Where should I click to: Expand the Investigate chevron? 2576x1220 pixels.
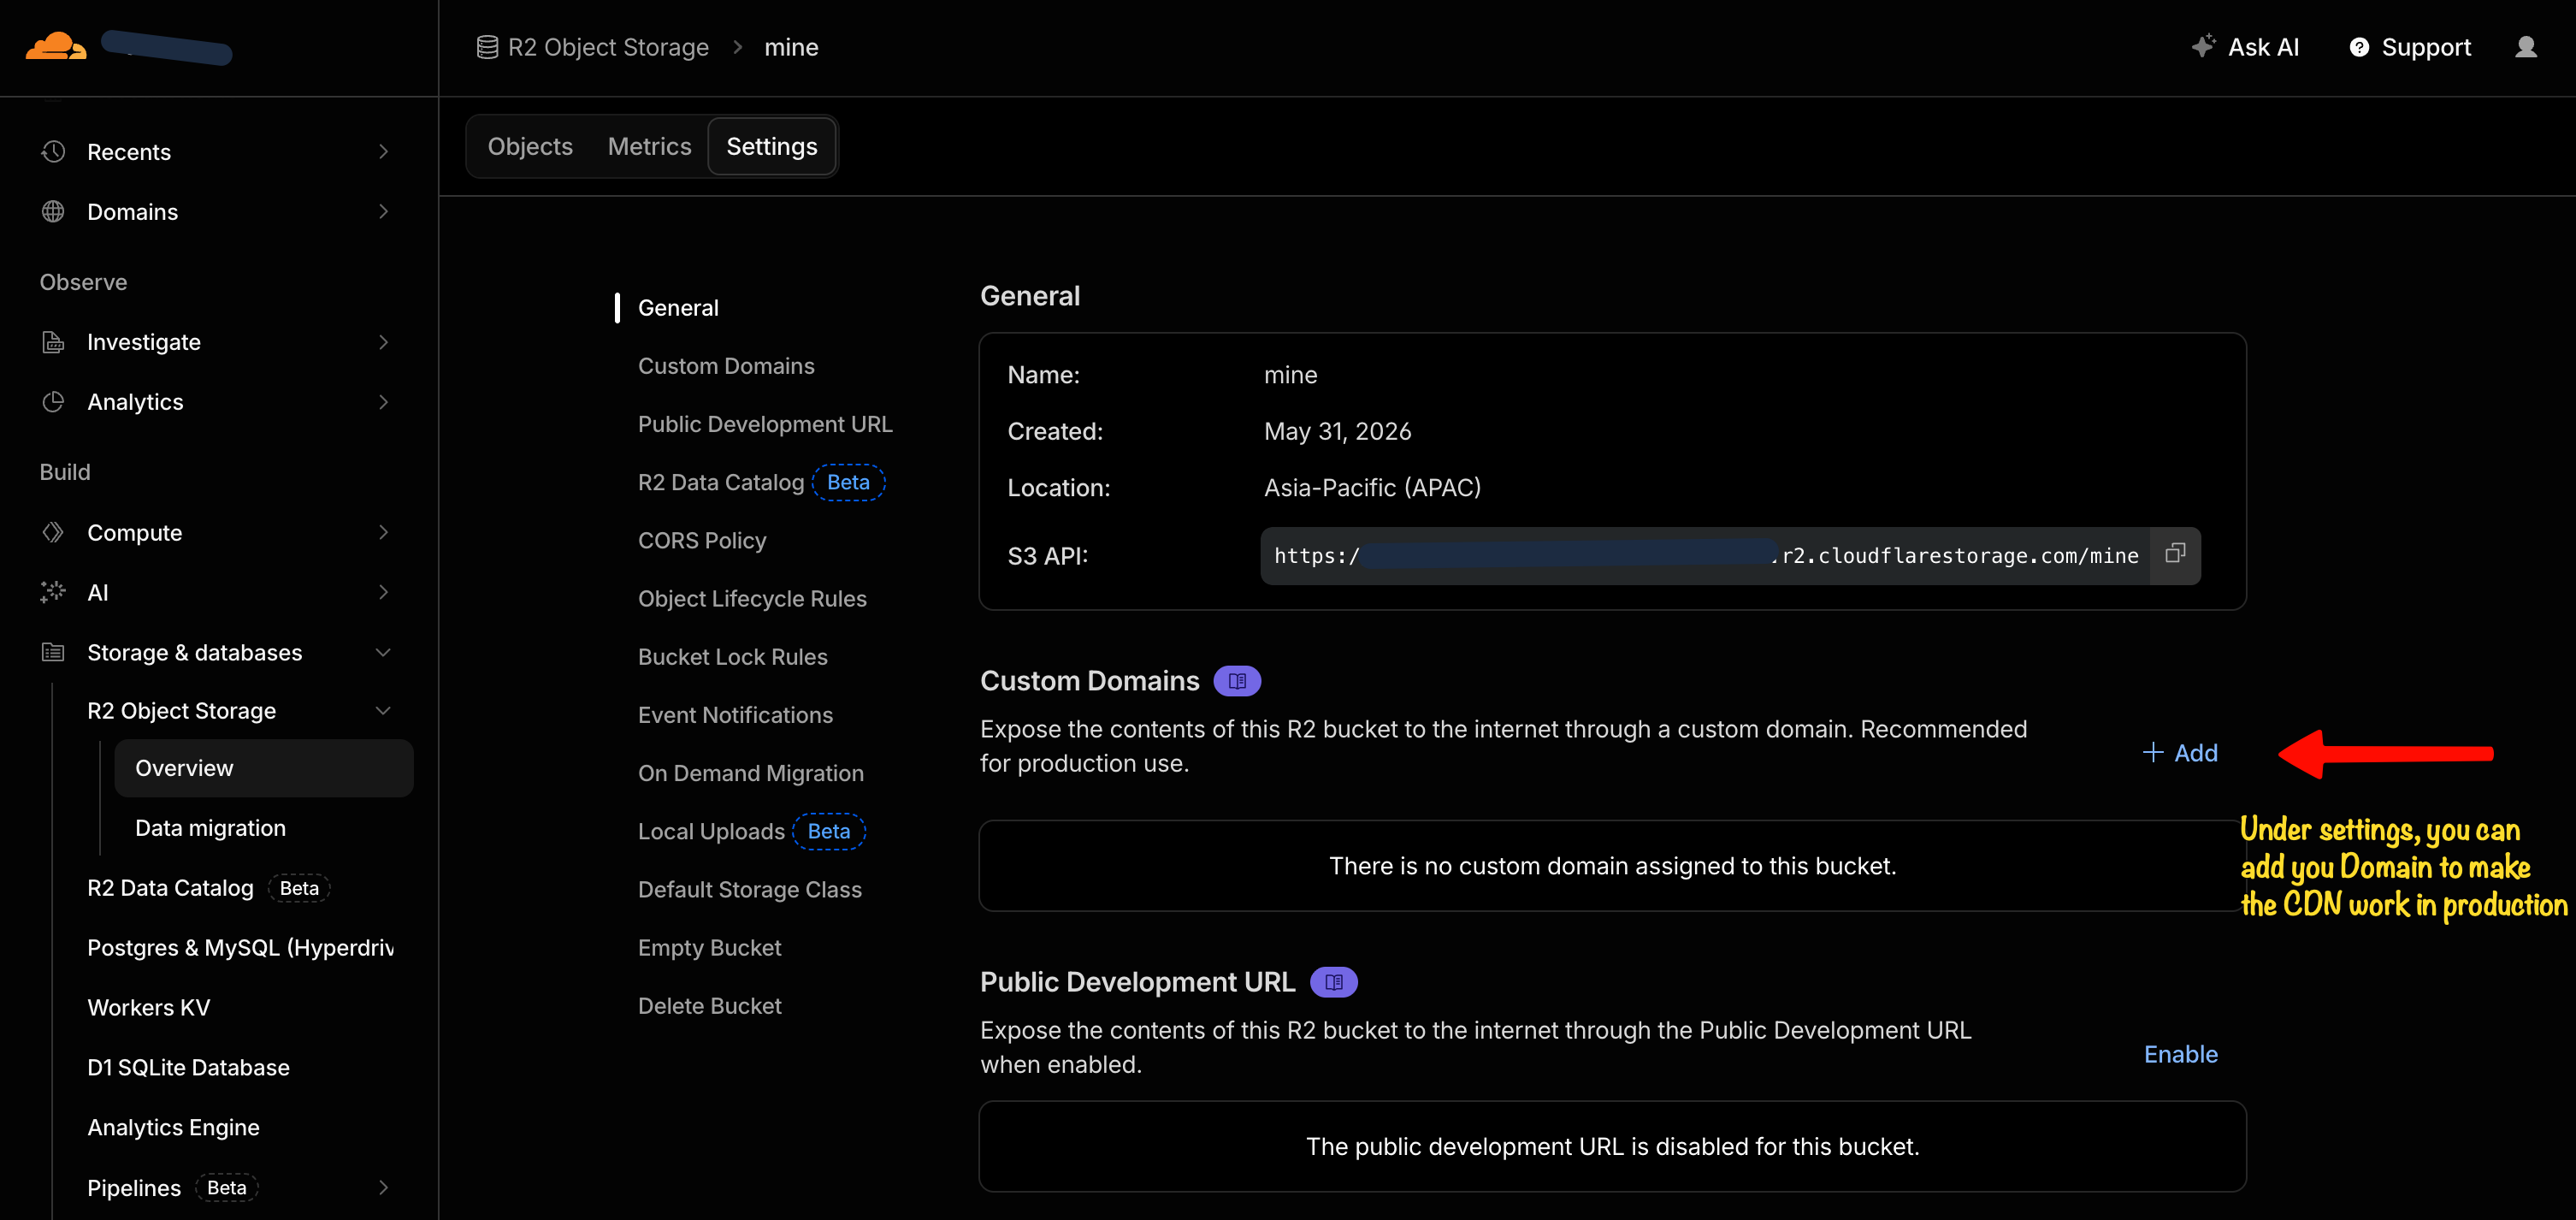[383, 342]
